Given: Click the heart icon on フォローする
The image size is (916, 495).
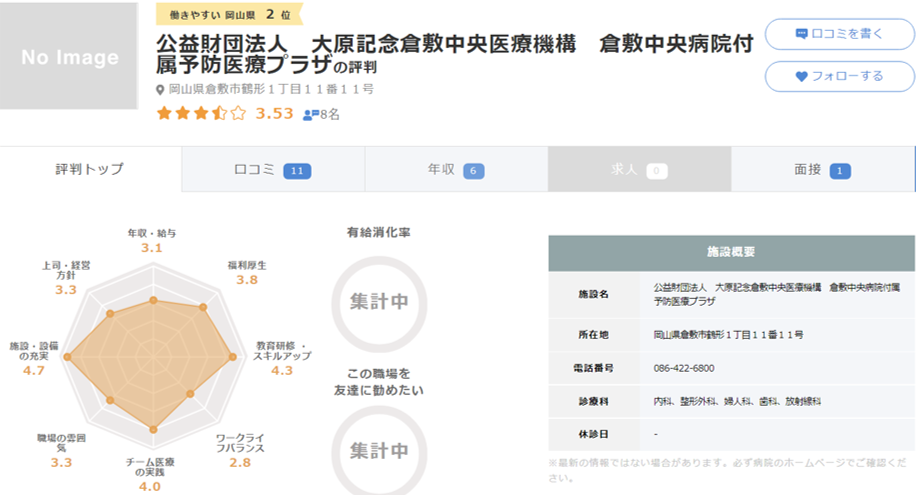Looking at the screenshot, I should pos(802,76).
